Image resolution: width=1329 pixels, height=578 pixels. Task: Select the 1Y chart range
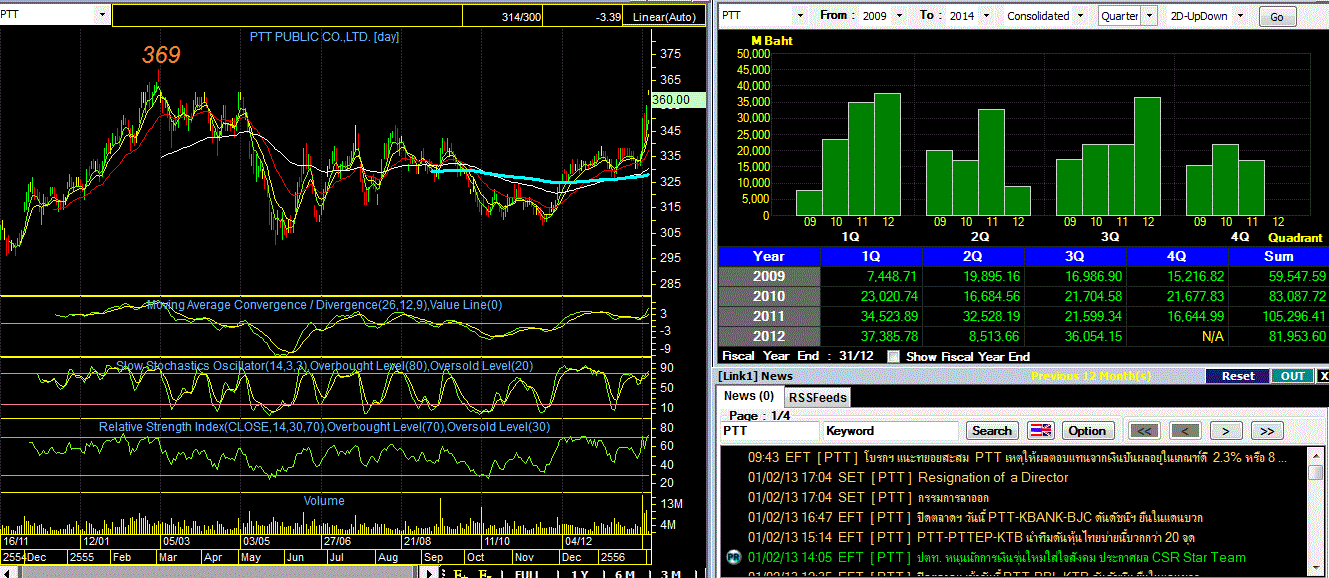click(579, 573)
